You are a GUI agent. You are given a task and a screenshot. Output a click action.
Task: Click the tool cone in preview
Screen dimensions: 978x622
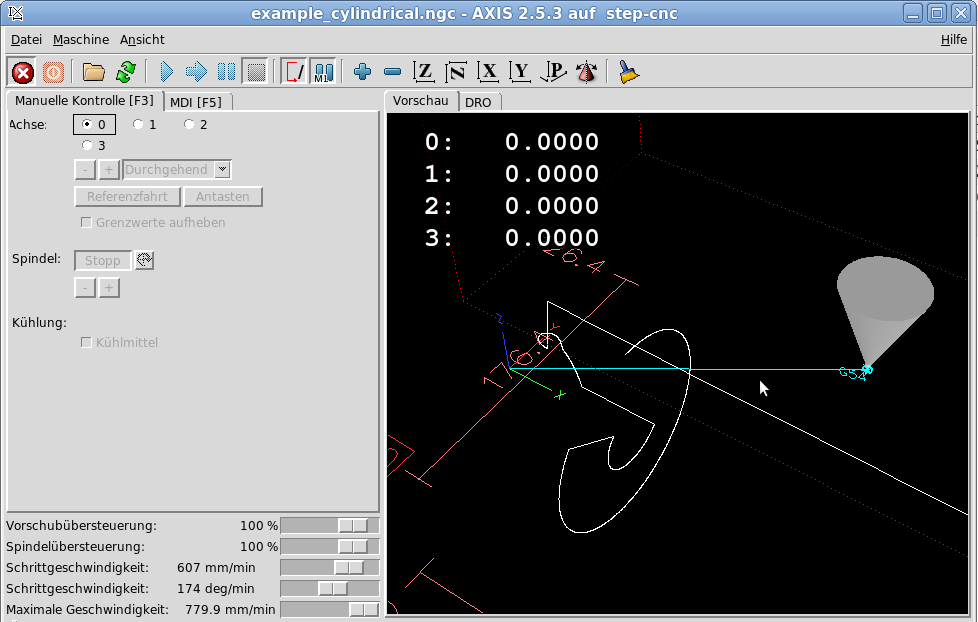[x=884, y=308]
